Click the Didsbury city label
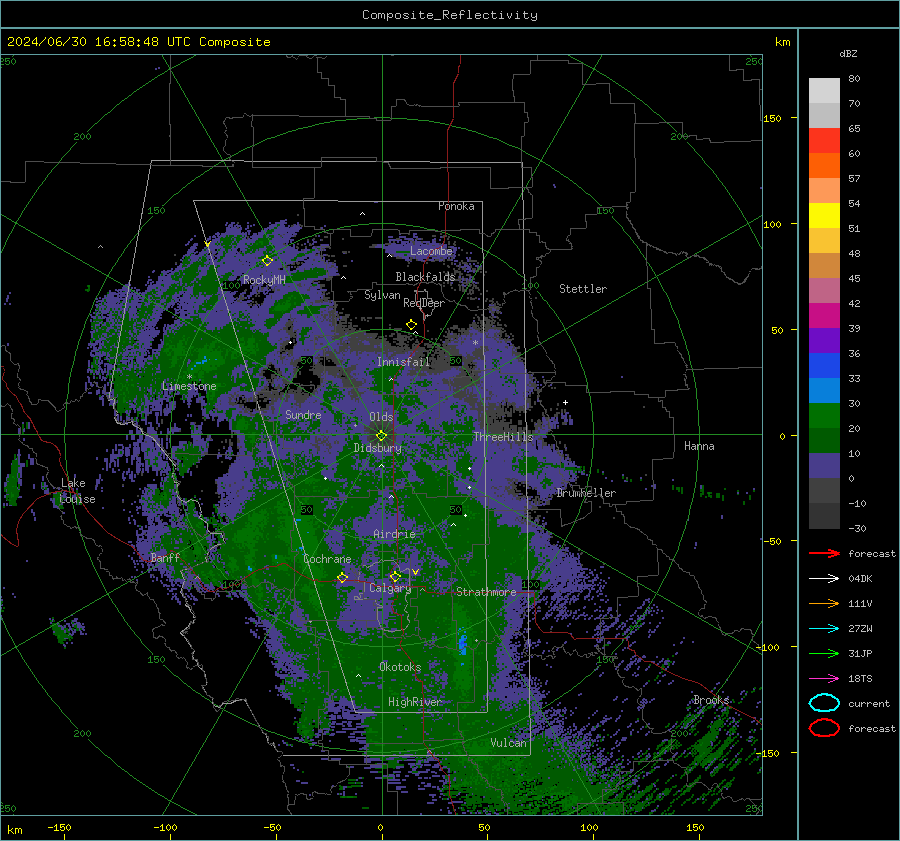 click(x=378, y=448)
